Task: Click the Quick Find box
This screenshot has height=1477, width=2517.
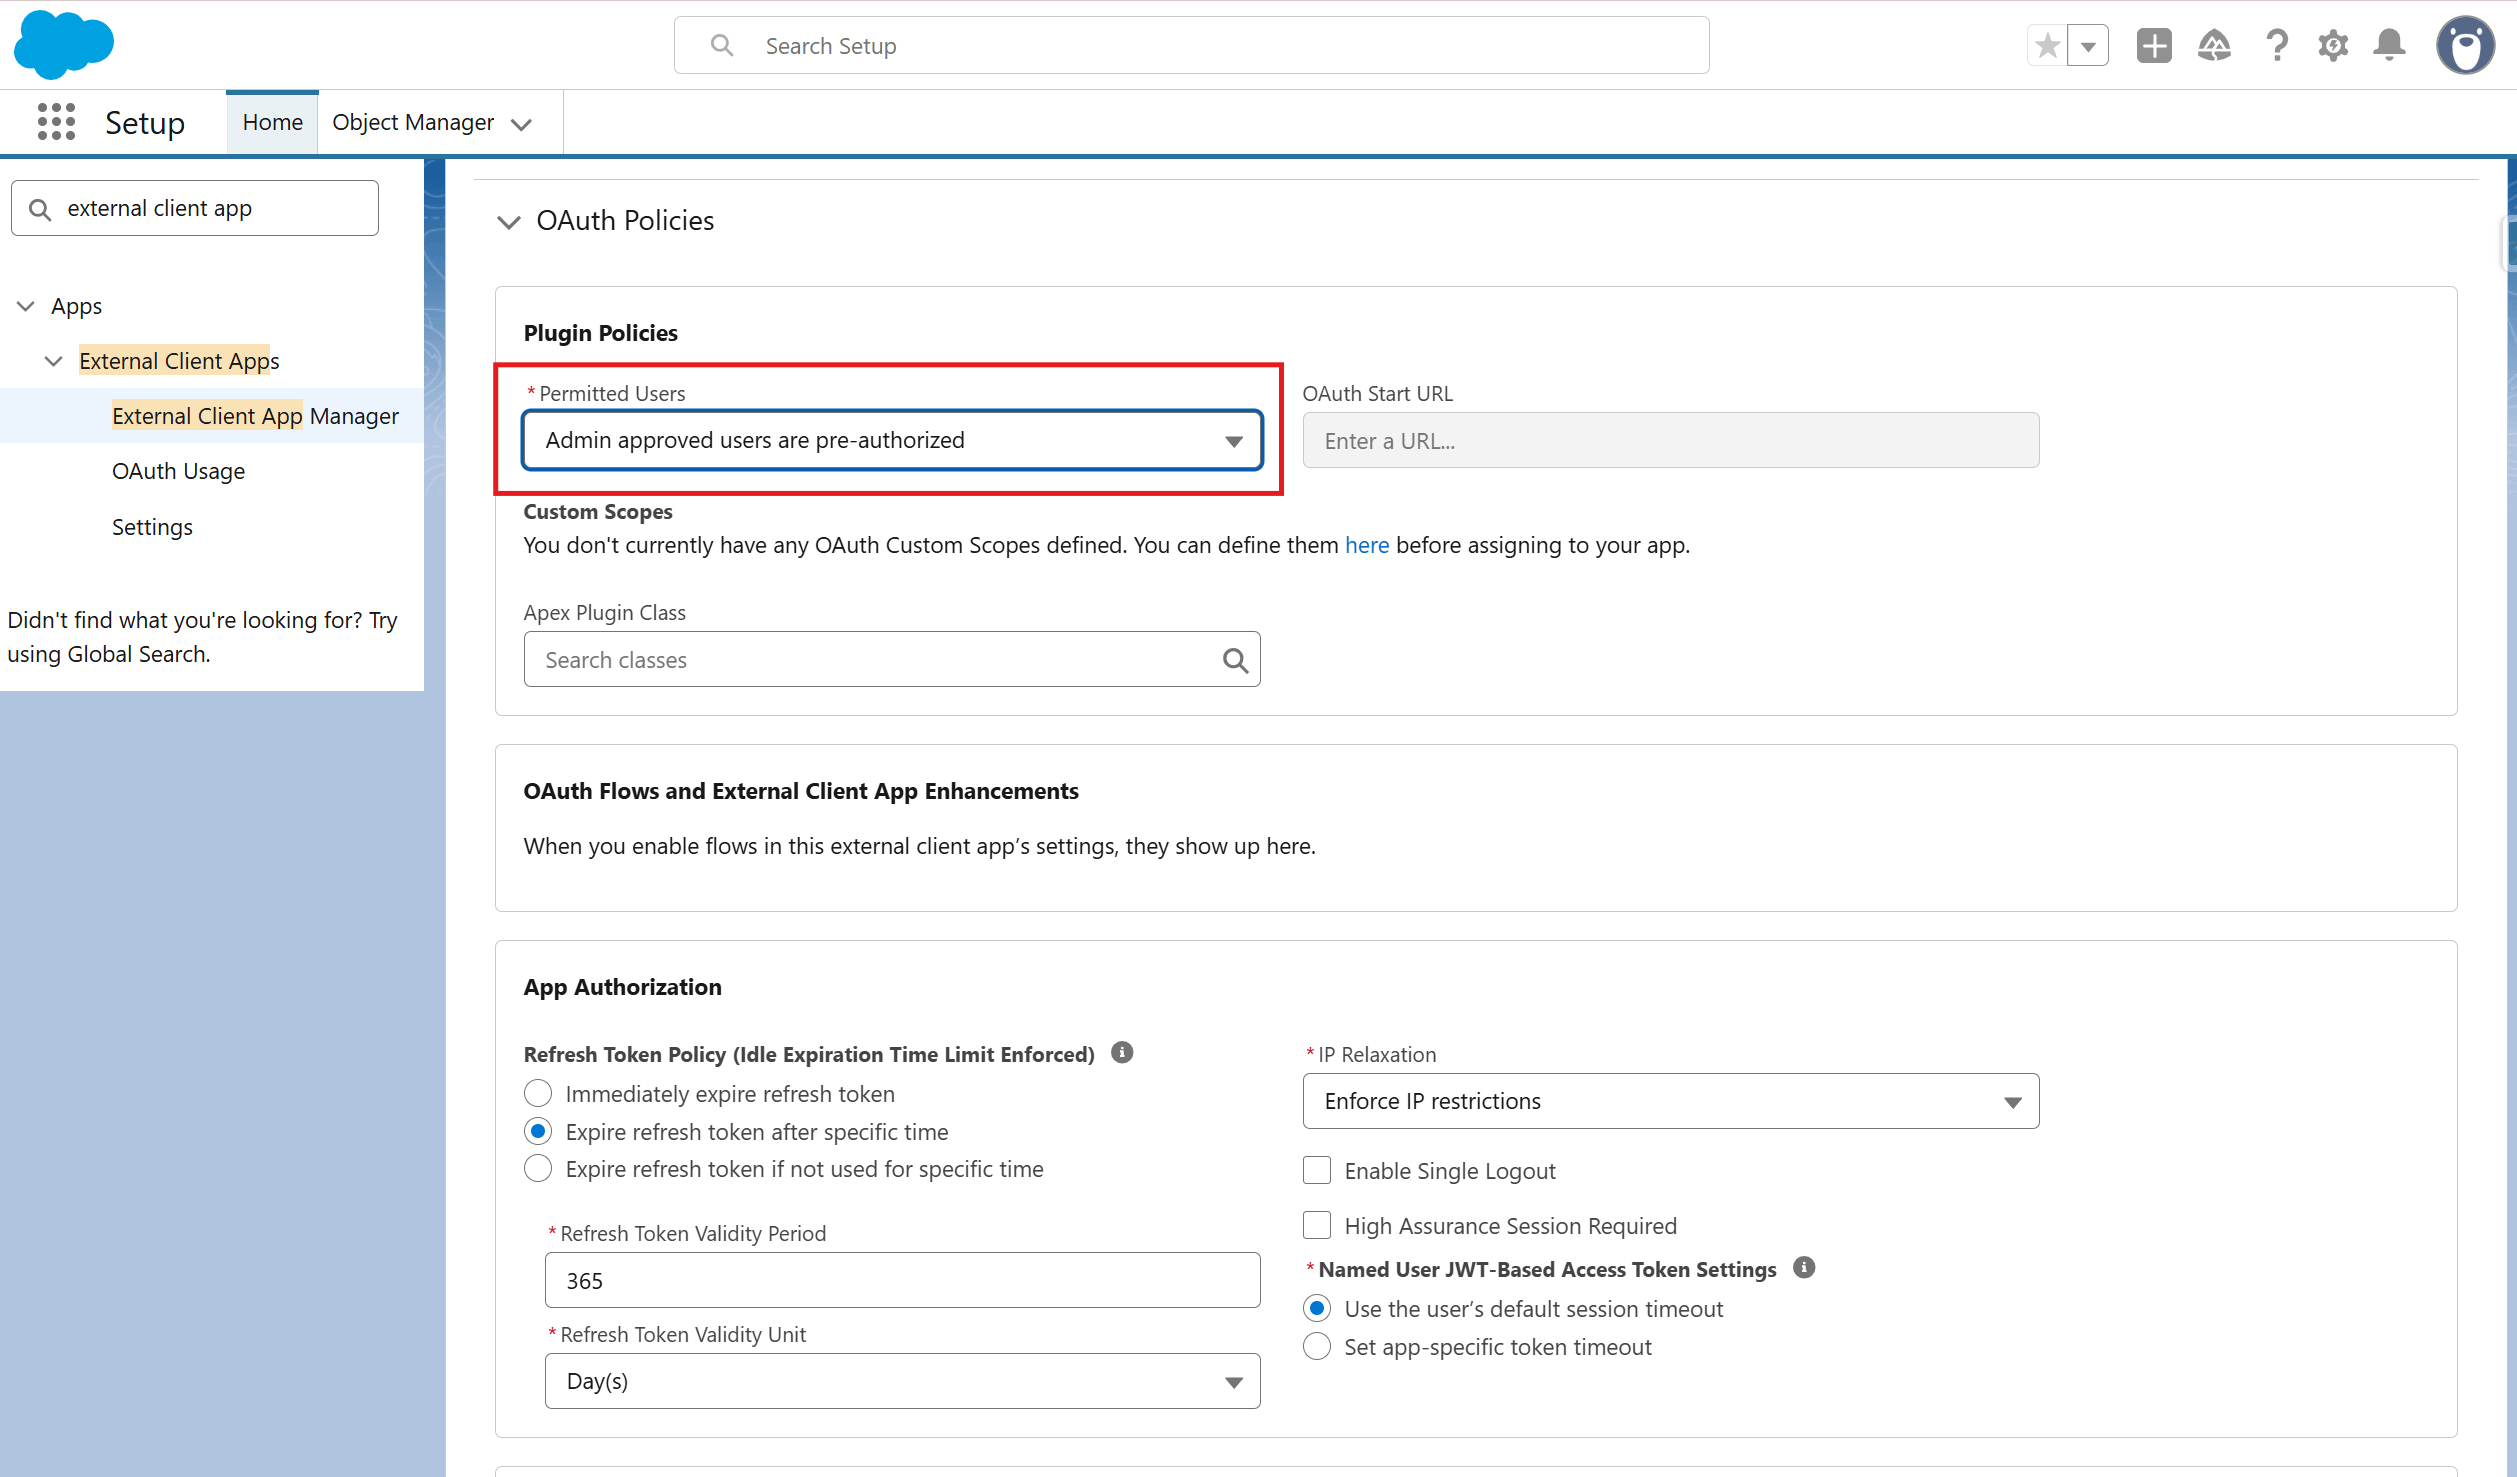Action: pos(195,208)
